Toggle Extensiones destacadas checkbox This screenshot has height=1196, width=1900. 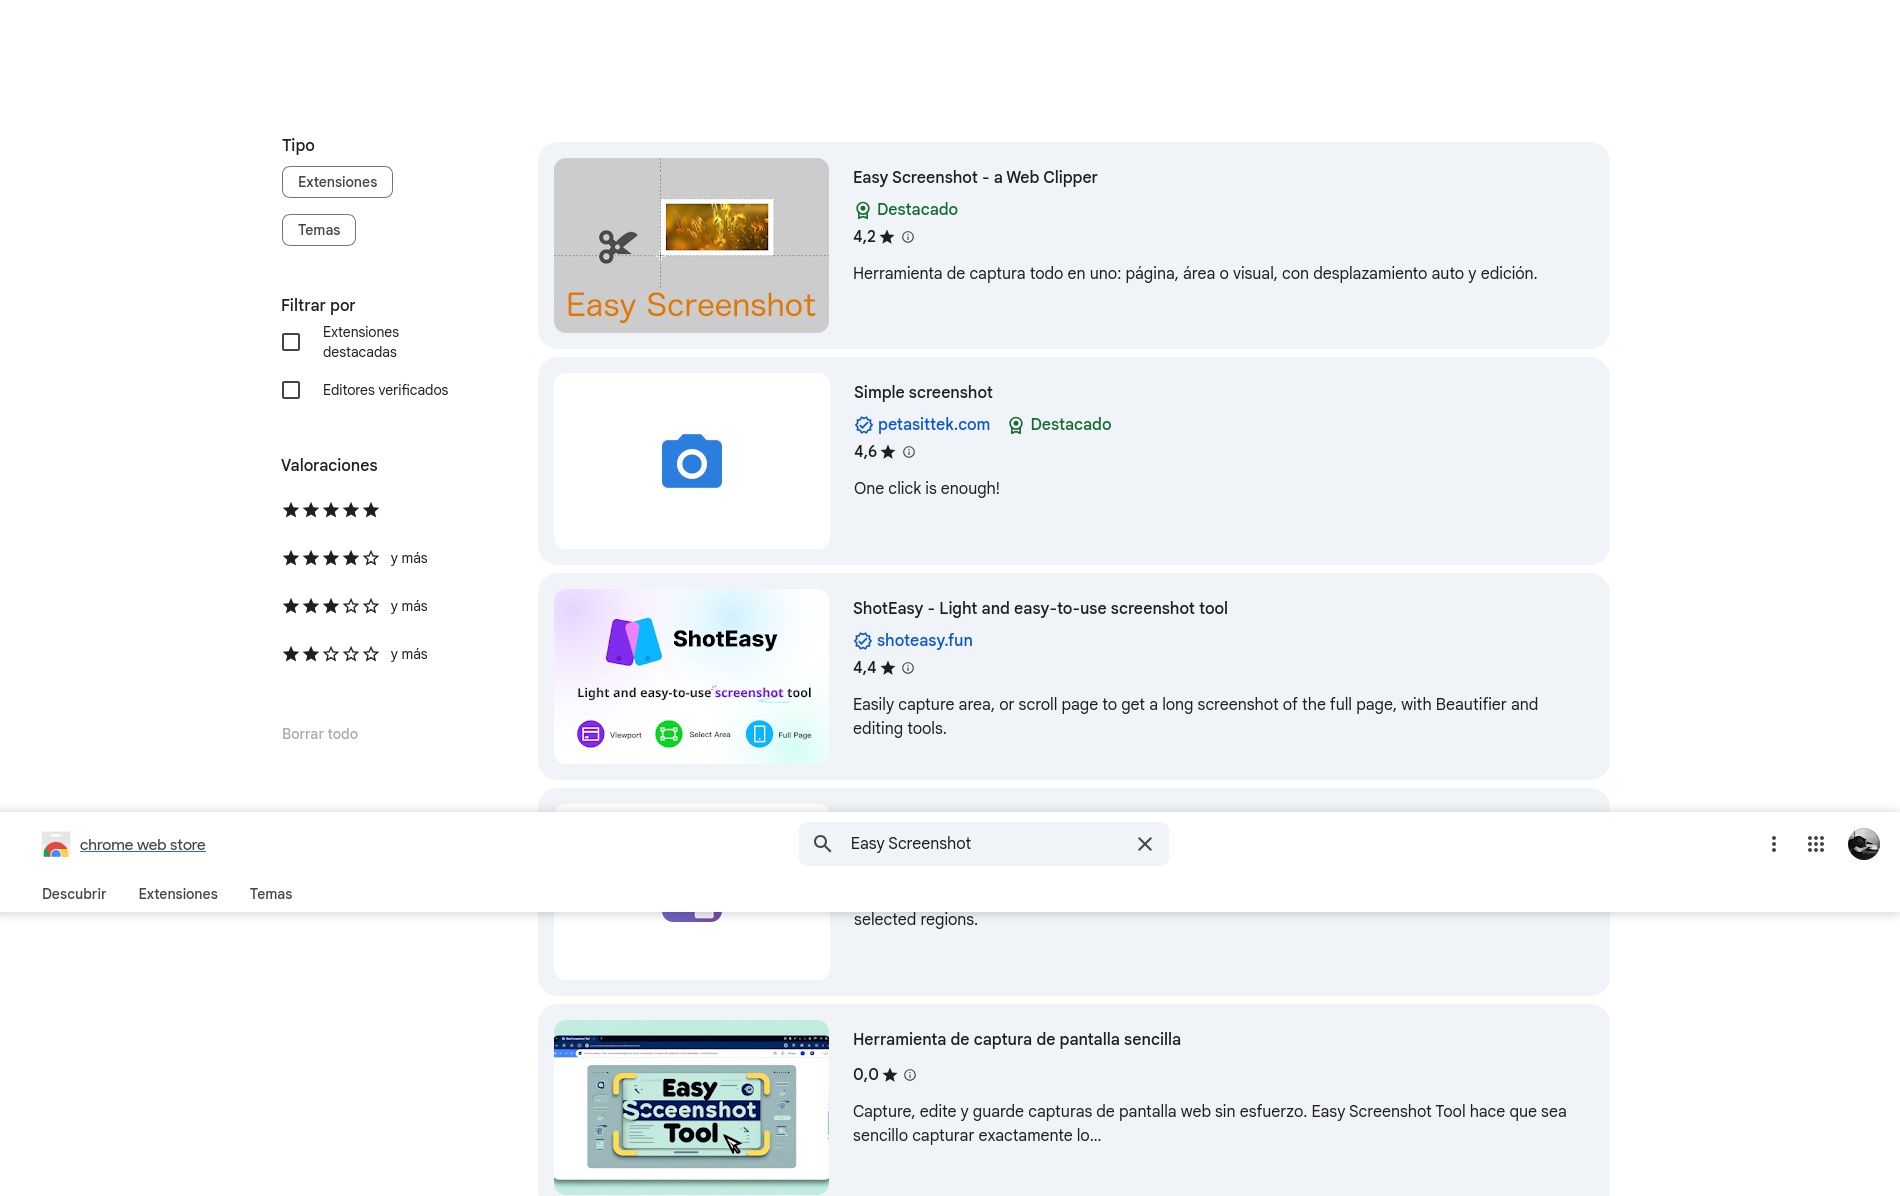(291, 342)
